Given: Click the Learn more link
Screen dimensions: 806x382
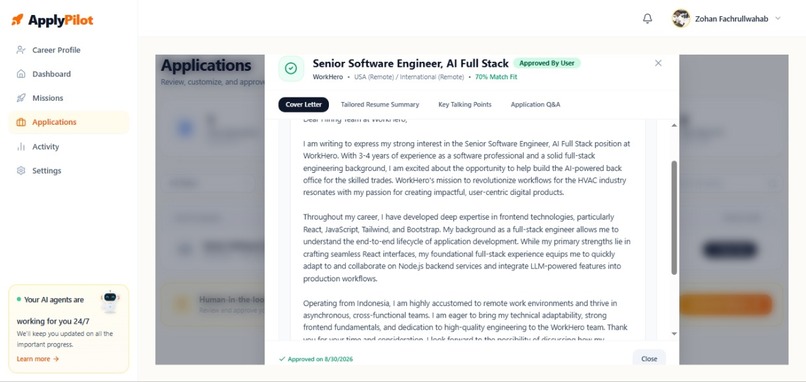Looking at the screenshot, I should pos(38,359).
